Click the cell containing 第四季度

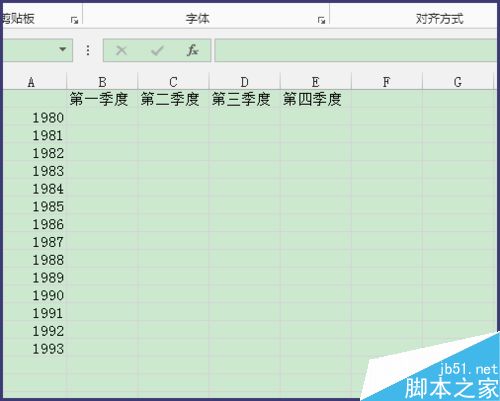(315, 99)
